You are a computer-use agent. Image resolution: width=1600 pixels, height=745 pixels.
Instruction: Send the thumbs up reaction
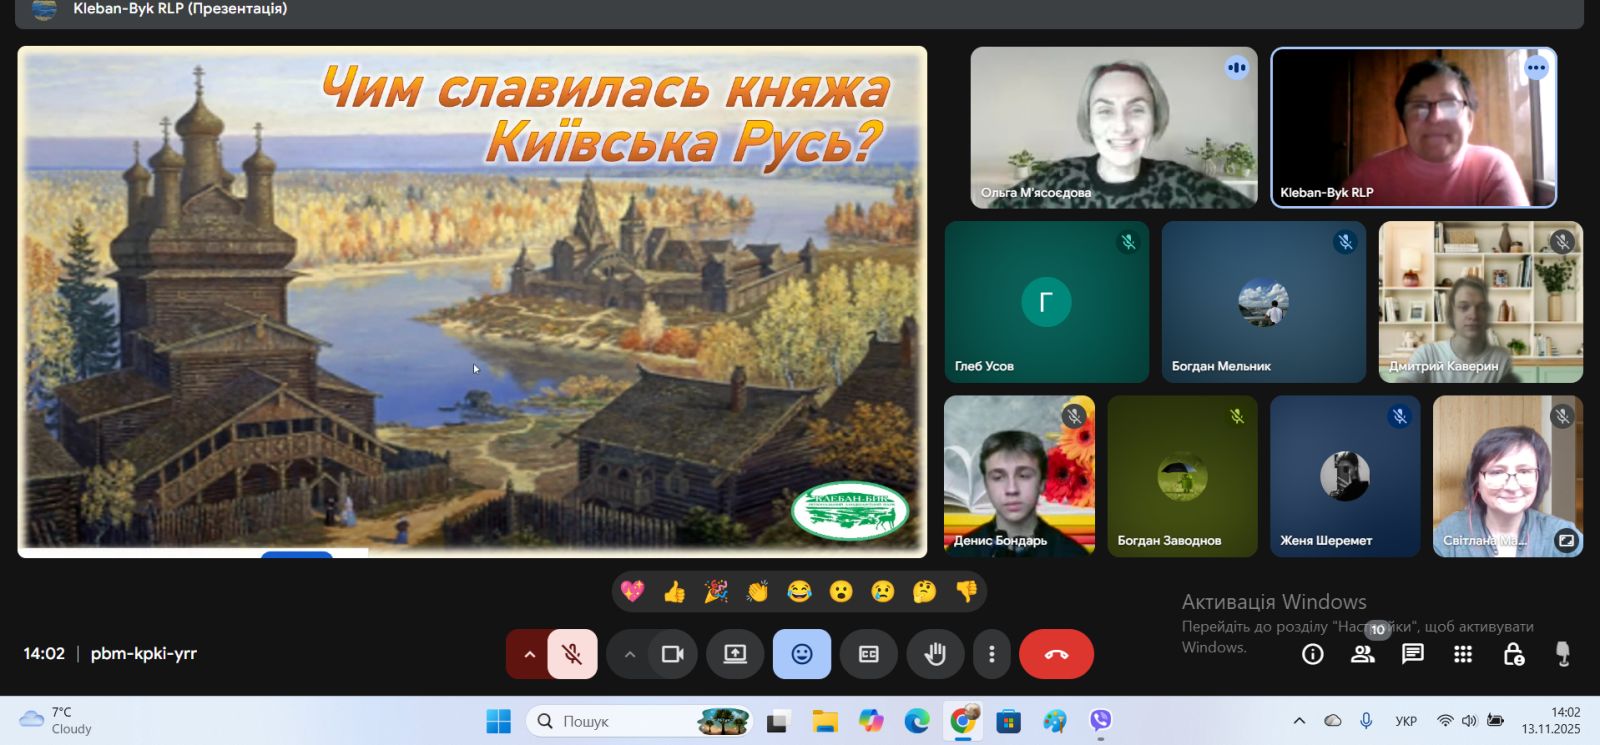674,592
